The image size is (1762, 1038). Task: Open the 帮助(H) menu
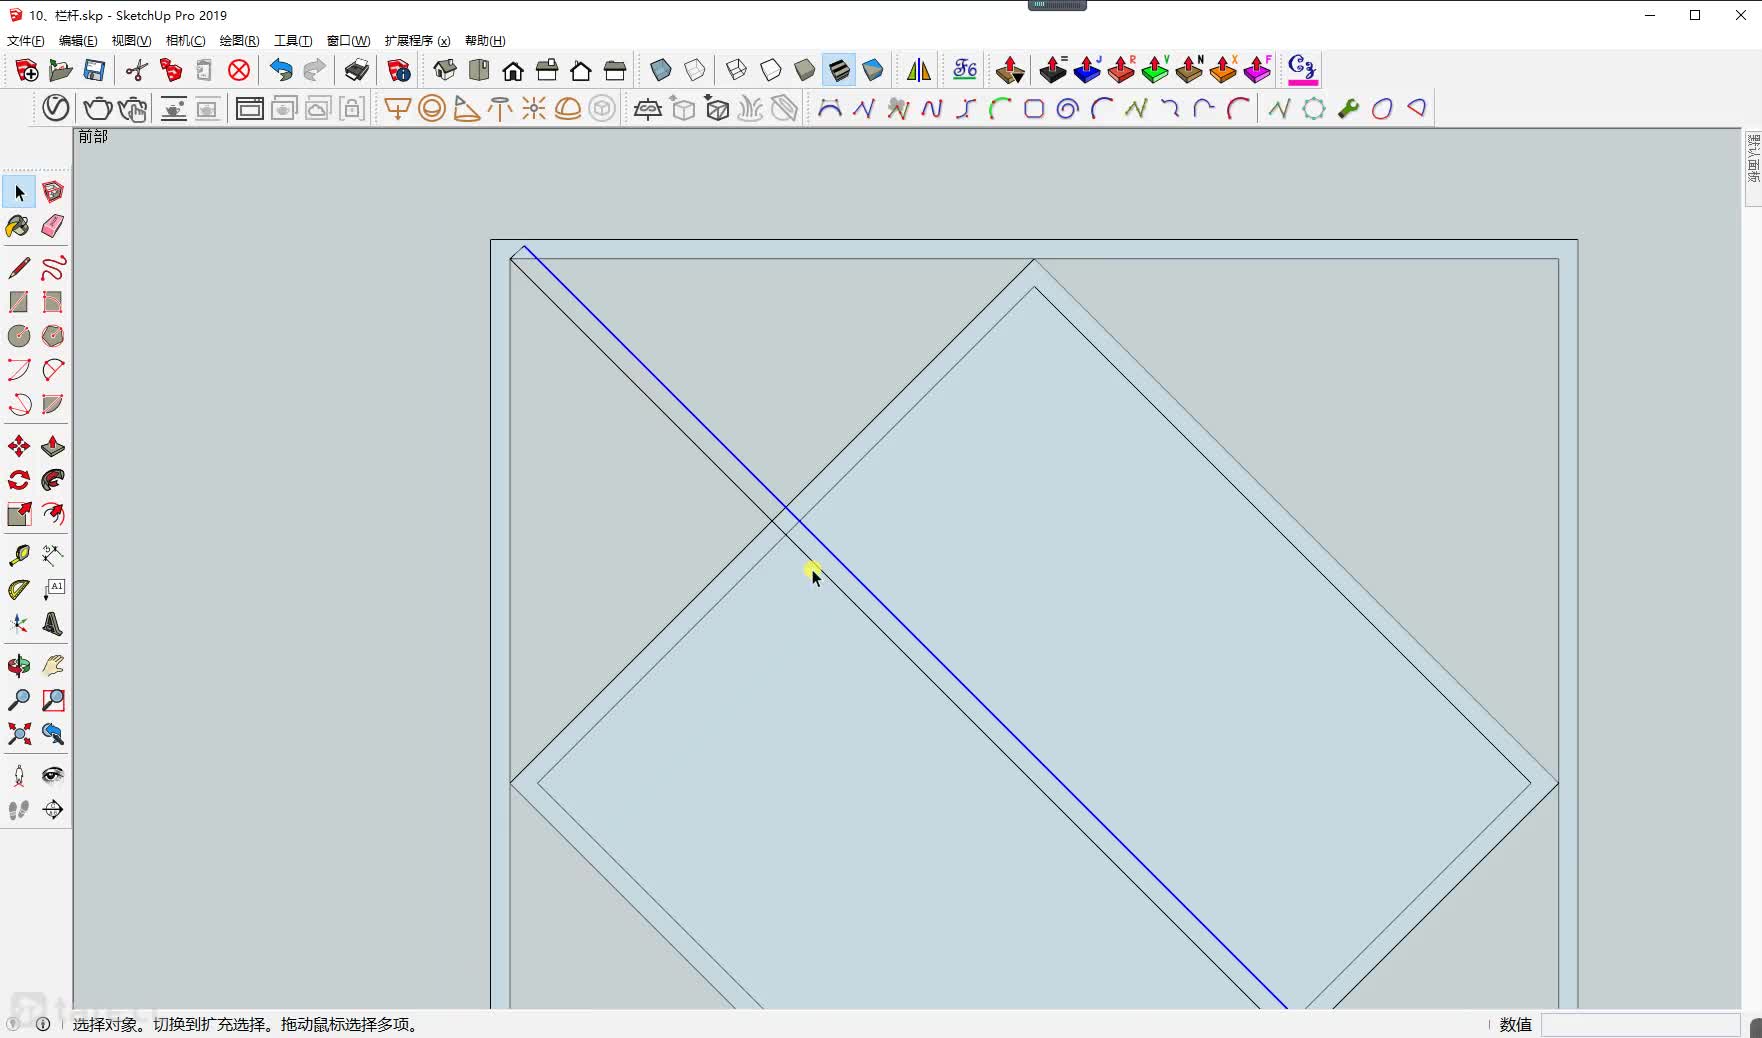pyautogui.click(x=485, y=41)
